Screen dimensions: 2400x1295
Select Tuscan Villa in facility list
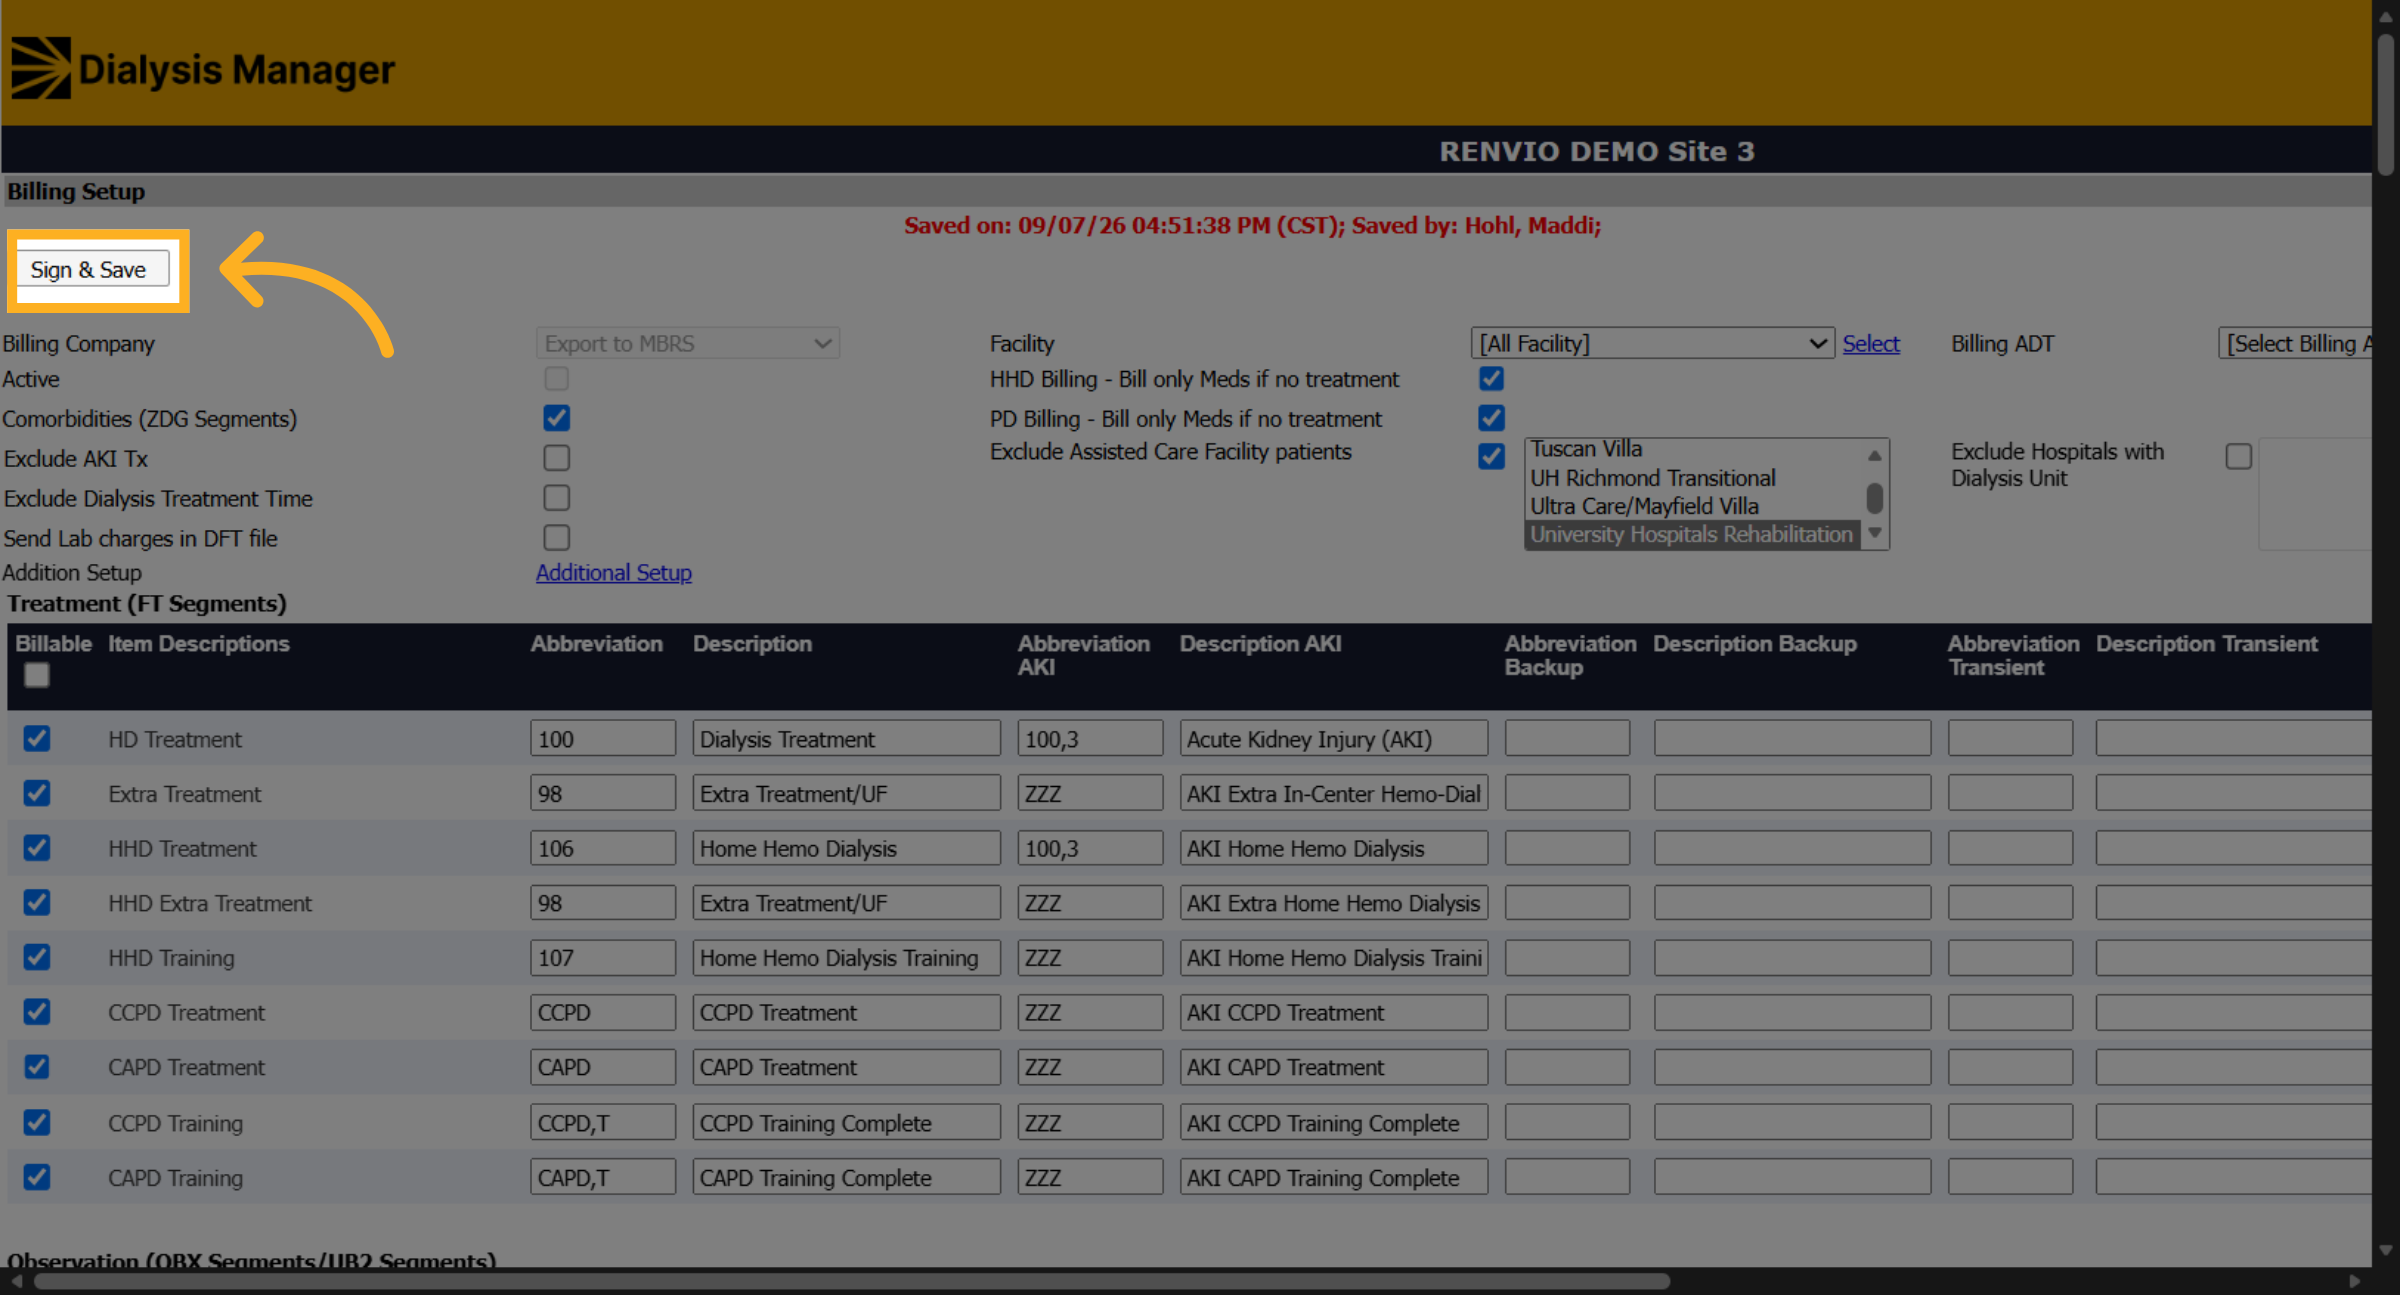pos(1692,449)
